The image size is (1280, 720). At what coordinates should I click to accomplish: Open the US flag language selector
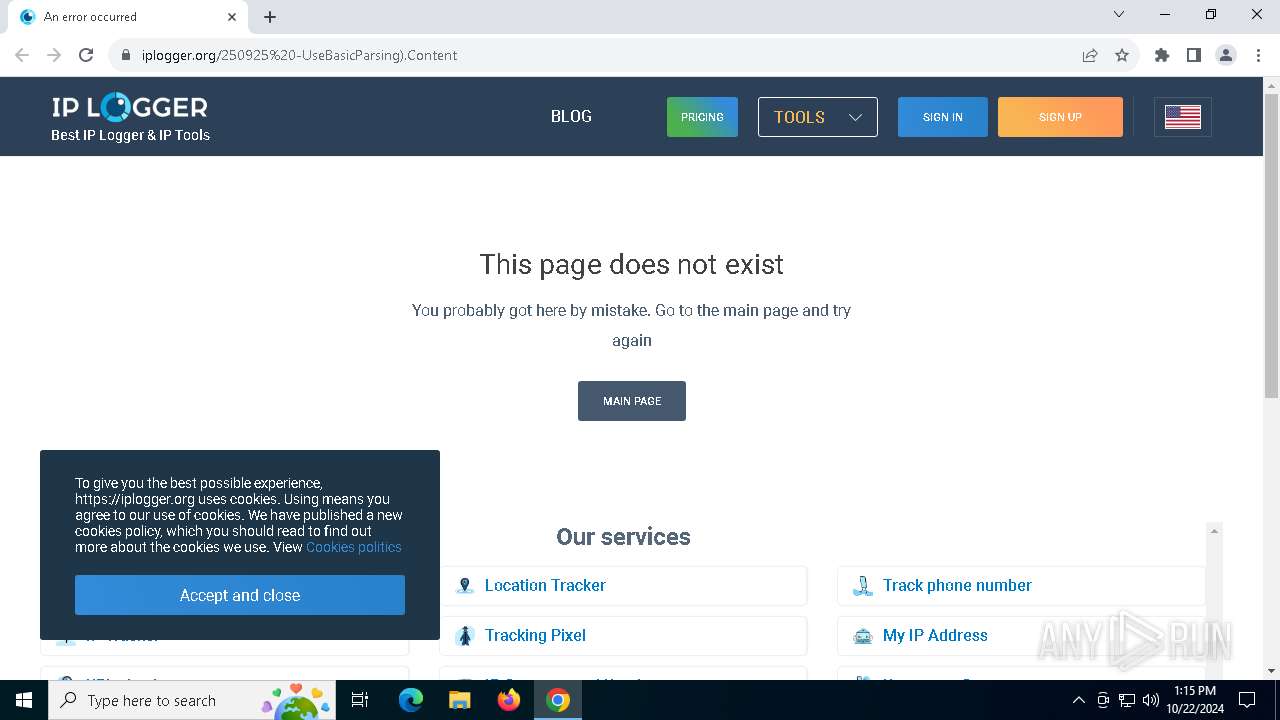[x=1183, y=117]
